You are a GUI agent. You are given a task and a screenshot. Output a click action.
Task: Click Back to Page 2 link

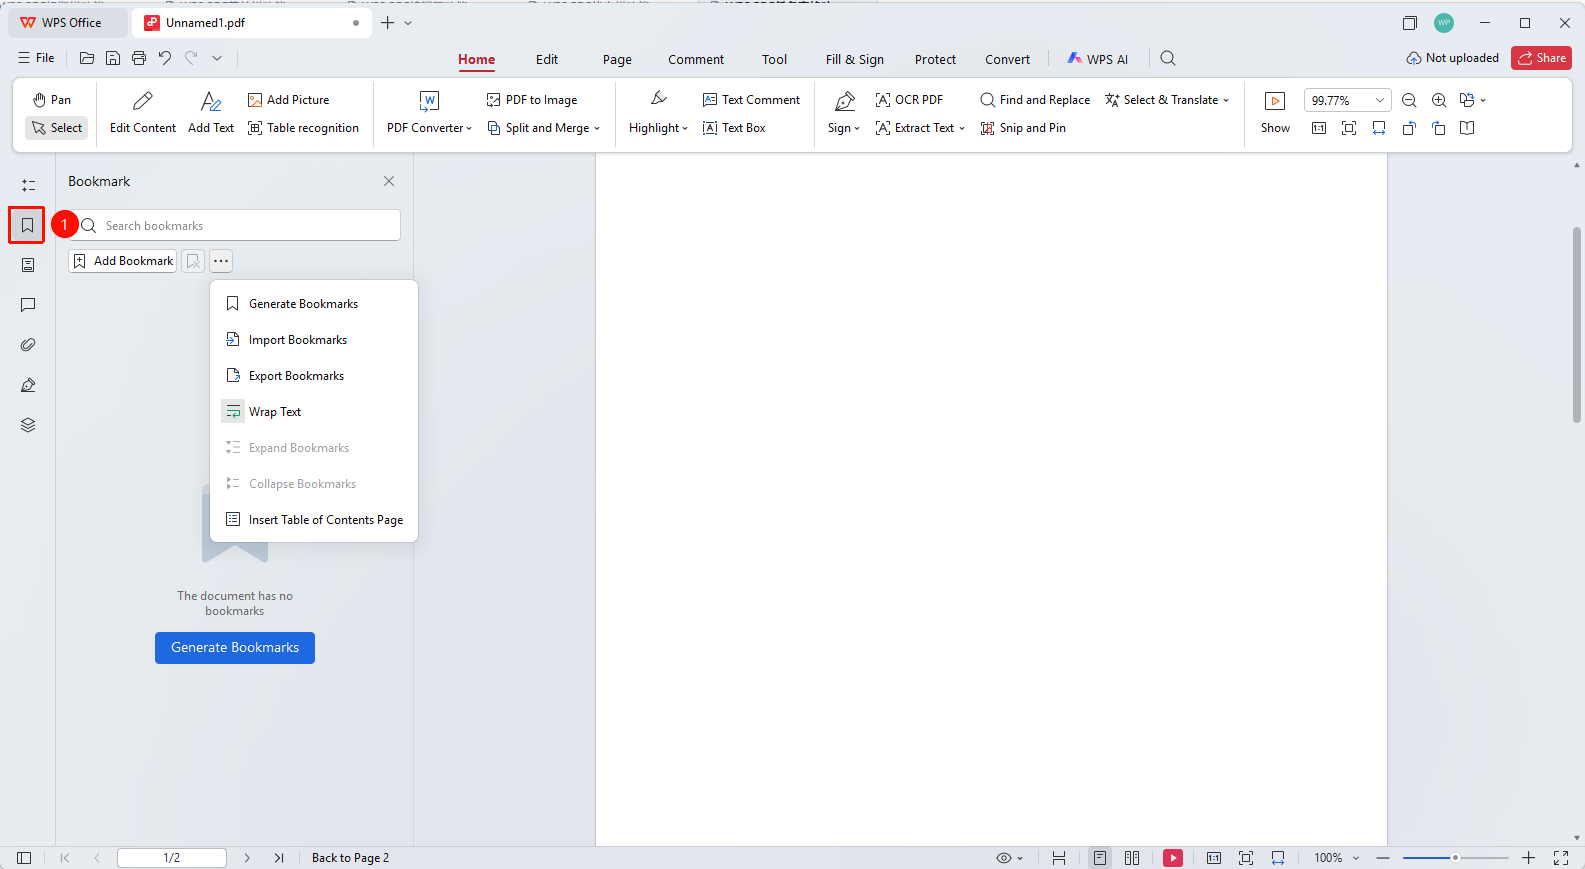[x=350, y=858]
